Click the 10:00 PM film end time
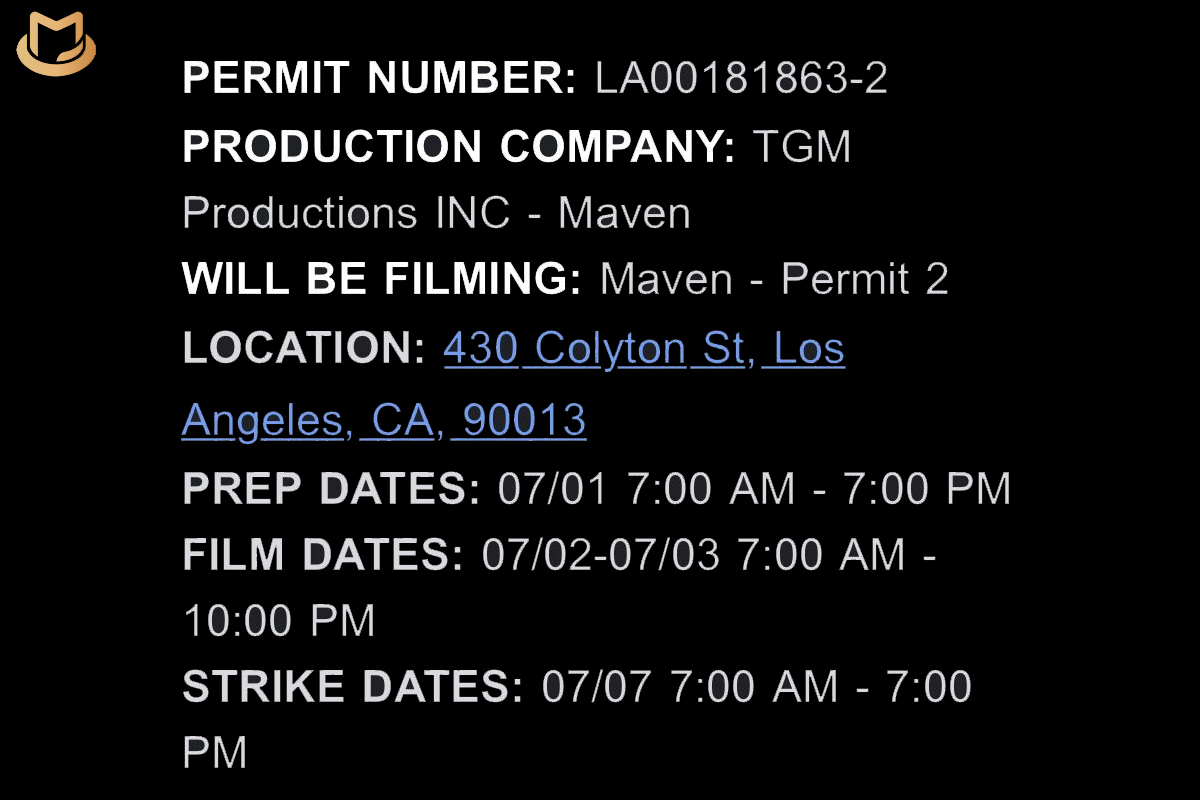 [x=279, y=621]
